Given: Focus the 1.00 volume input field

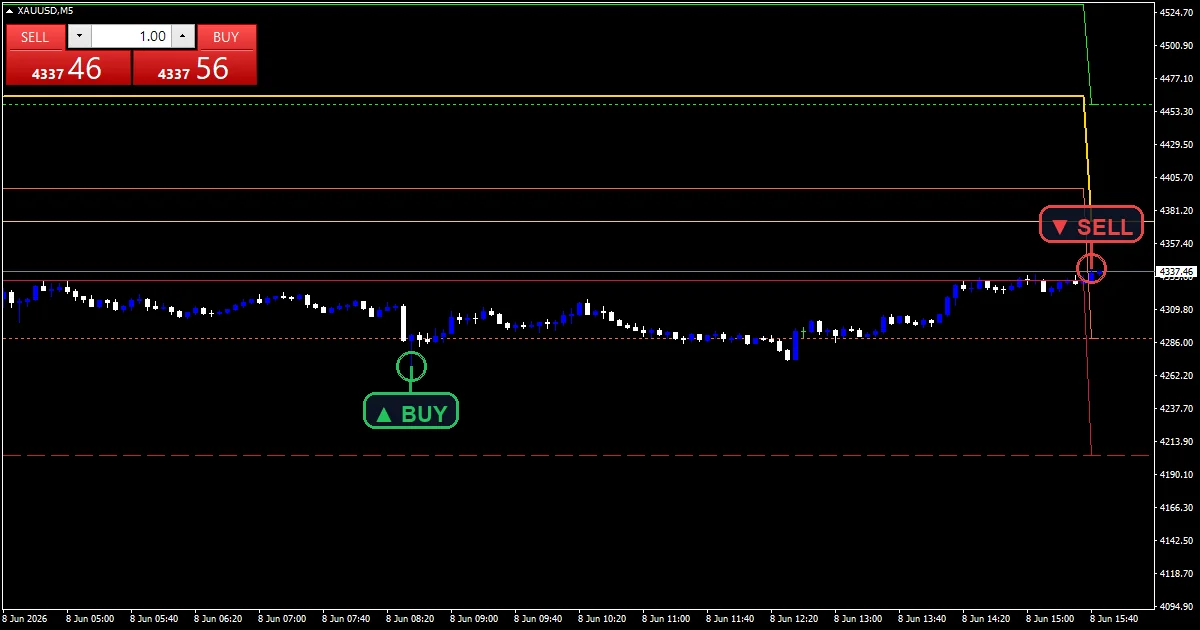Looking at the screenshot, I should coord(131,37).
